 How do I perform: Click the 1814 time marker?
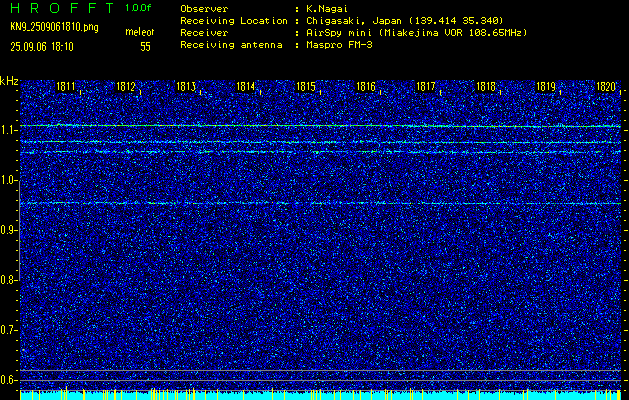[x=246, y=87]
